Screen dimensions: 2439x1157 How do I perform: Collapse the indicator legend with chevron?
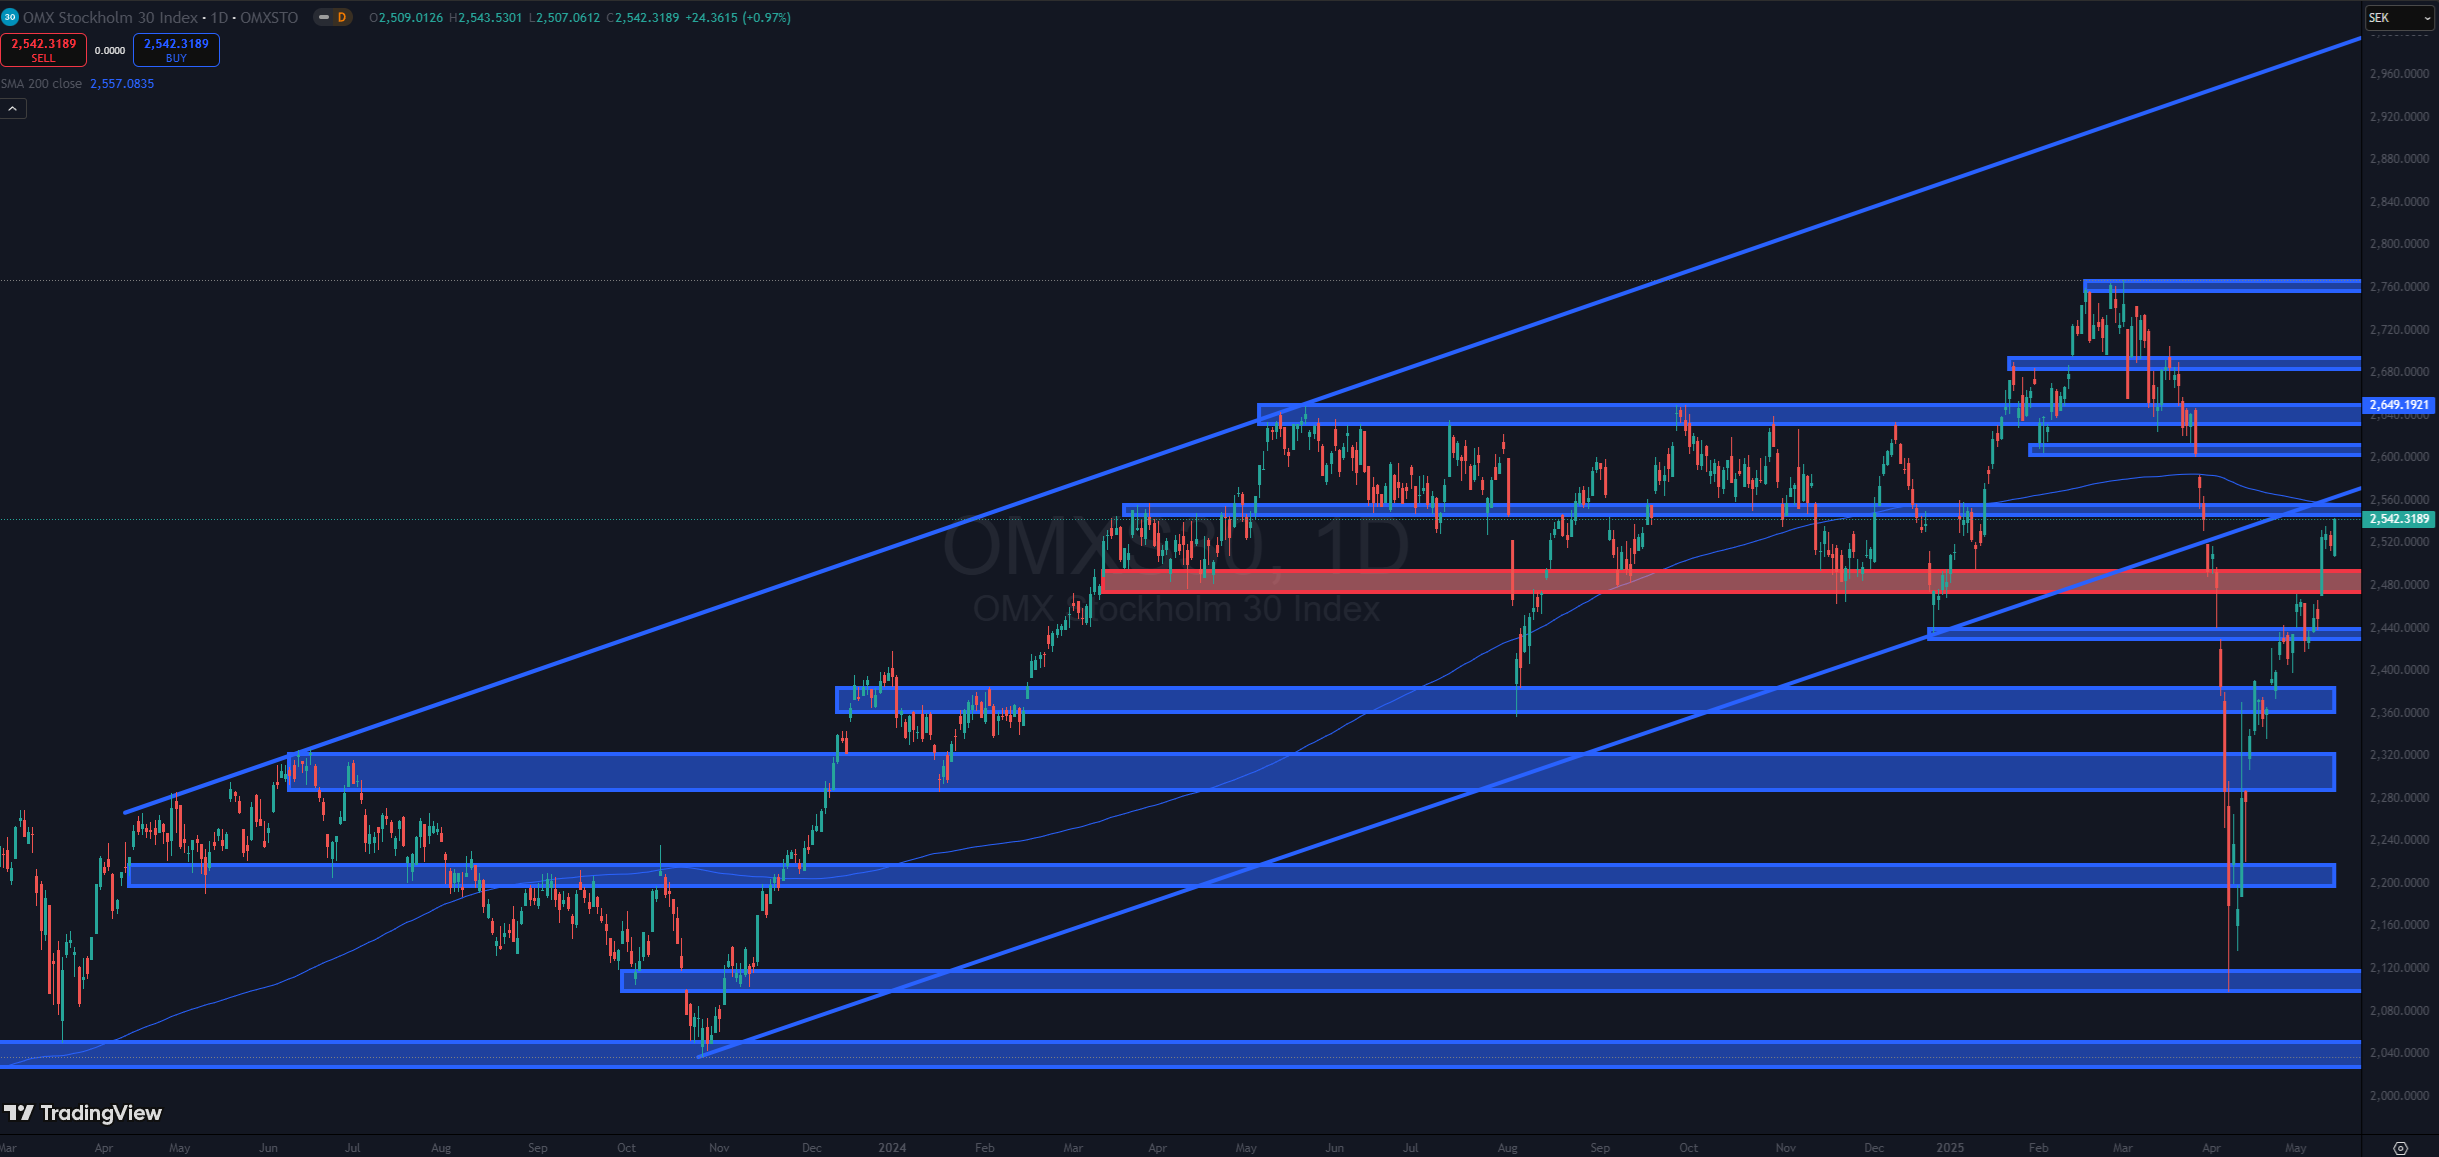(x=13, y=108)
